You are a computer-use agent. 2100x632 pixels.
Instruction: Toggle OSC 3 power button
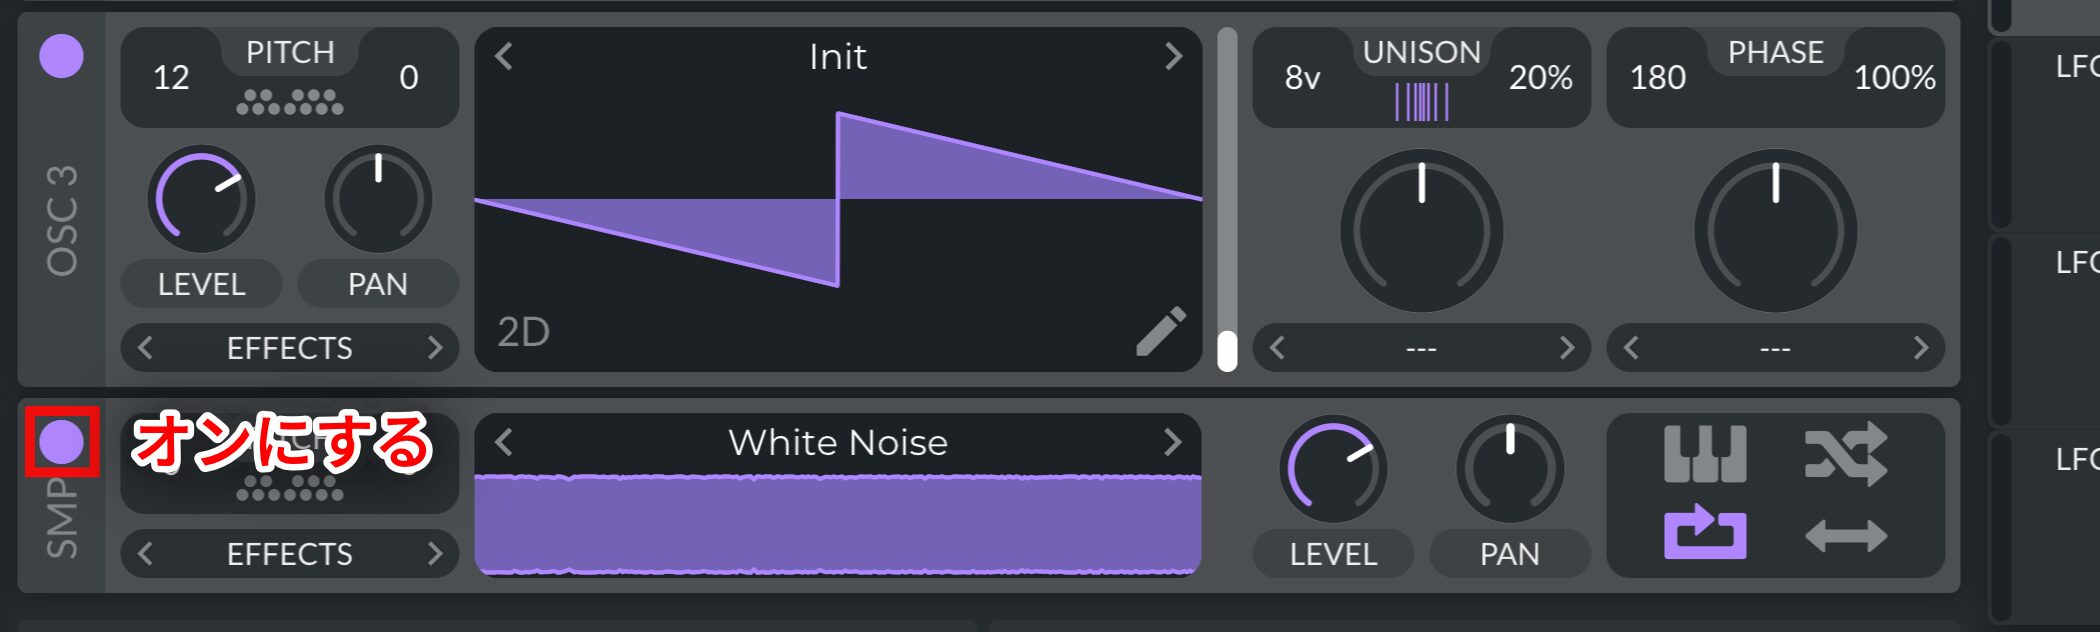[x=61, y=56]
